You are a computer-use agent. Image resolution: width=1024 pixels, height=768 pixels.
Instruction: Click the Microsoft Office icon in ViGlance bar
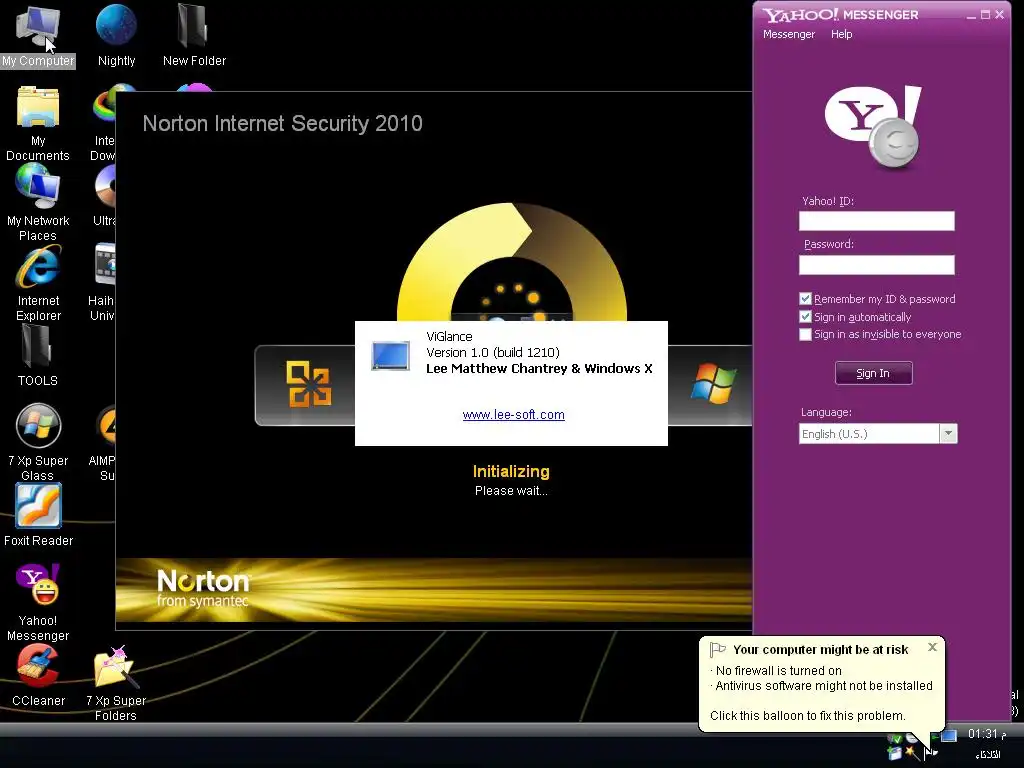[308, 384]
